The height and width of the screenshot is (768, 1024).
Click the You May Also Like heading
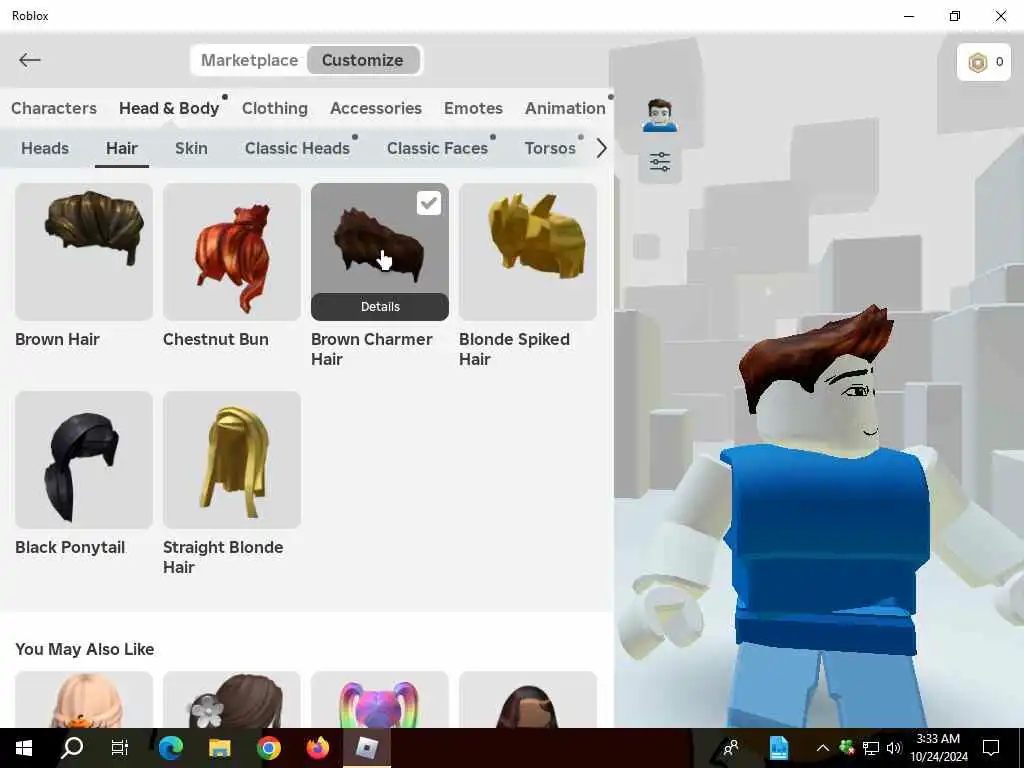(x=85, y=649)
